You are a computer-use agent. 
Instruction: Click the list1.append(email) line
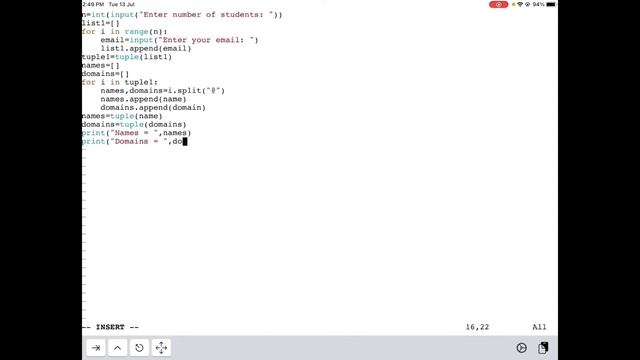pyautogui.click(x=146, y=49)
